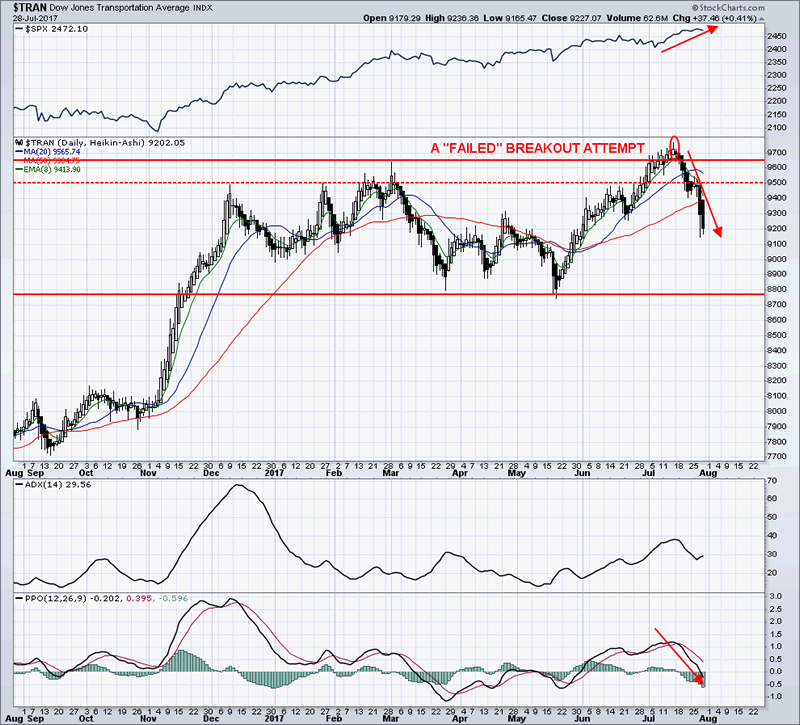The height and width of the screenshot is (725, 800).
Task: Open the StockCharts.com credit at top right
Action: (x=728, y=7)
